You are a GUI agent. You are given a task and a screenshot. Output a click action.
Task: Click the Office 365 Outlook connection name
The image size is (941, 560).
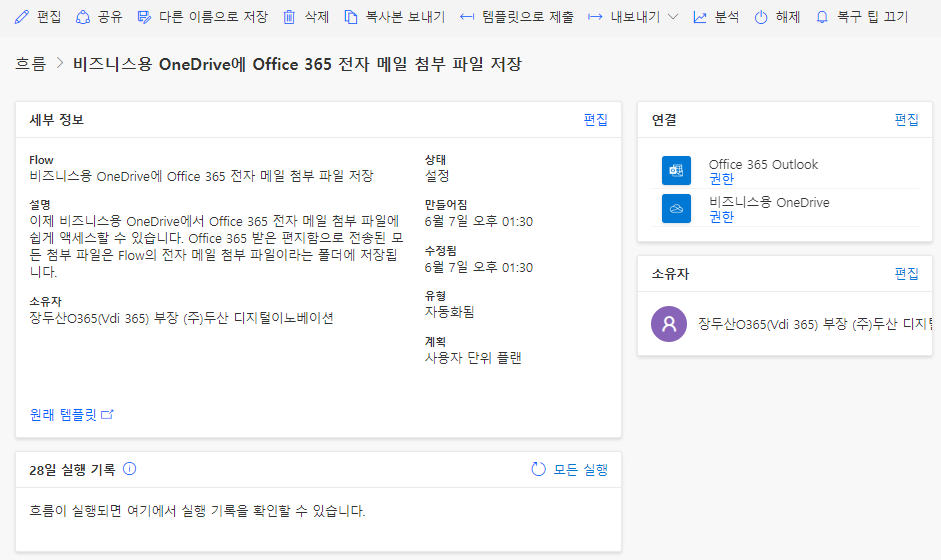763,164
